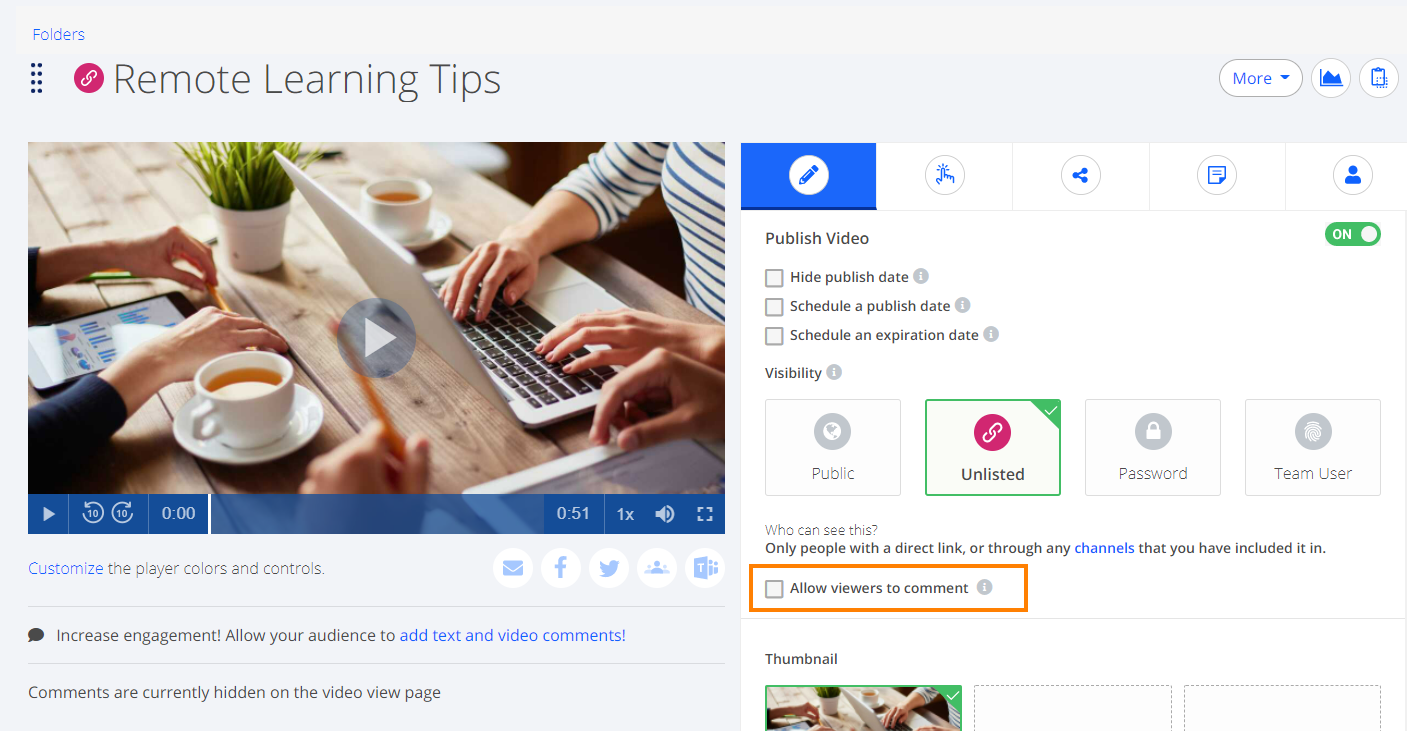The width and height of the screenshot is (1407, 731).
Task: Share the video by email icon
Action: pos(513,568)
